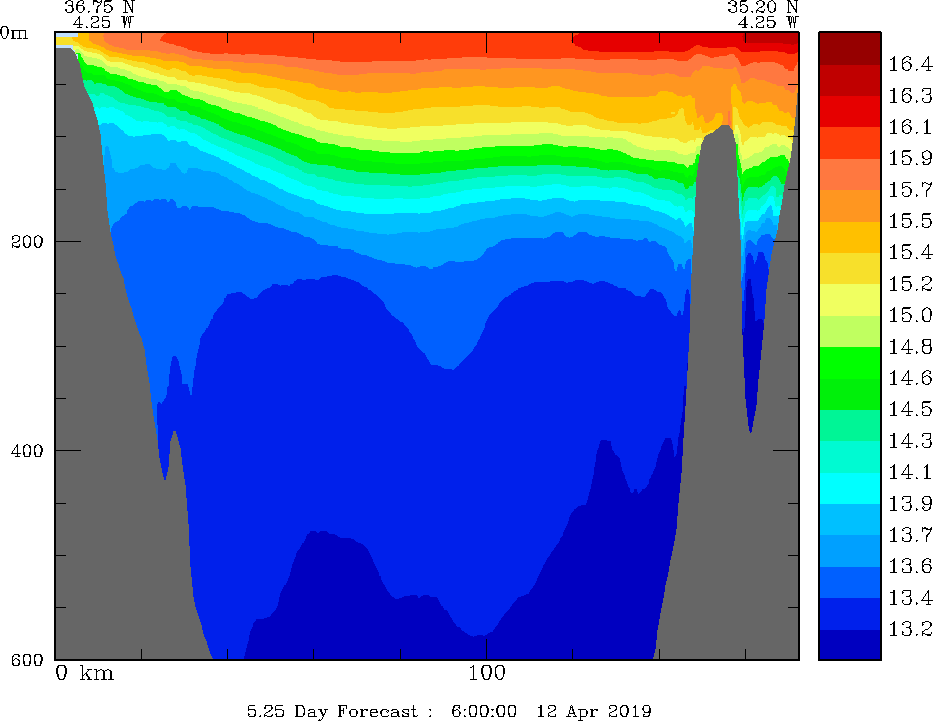Click the 16.4 label on the color scale

[x=910, y=64]
